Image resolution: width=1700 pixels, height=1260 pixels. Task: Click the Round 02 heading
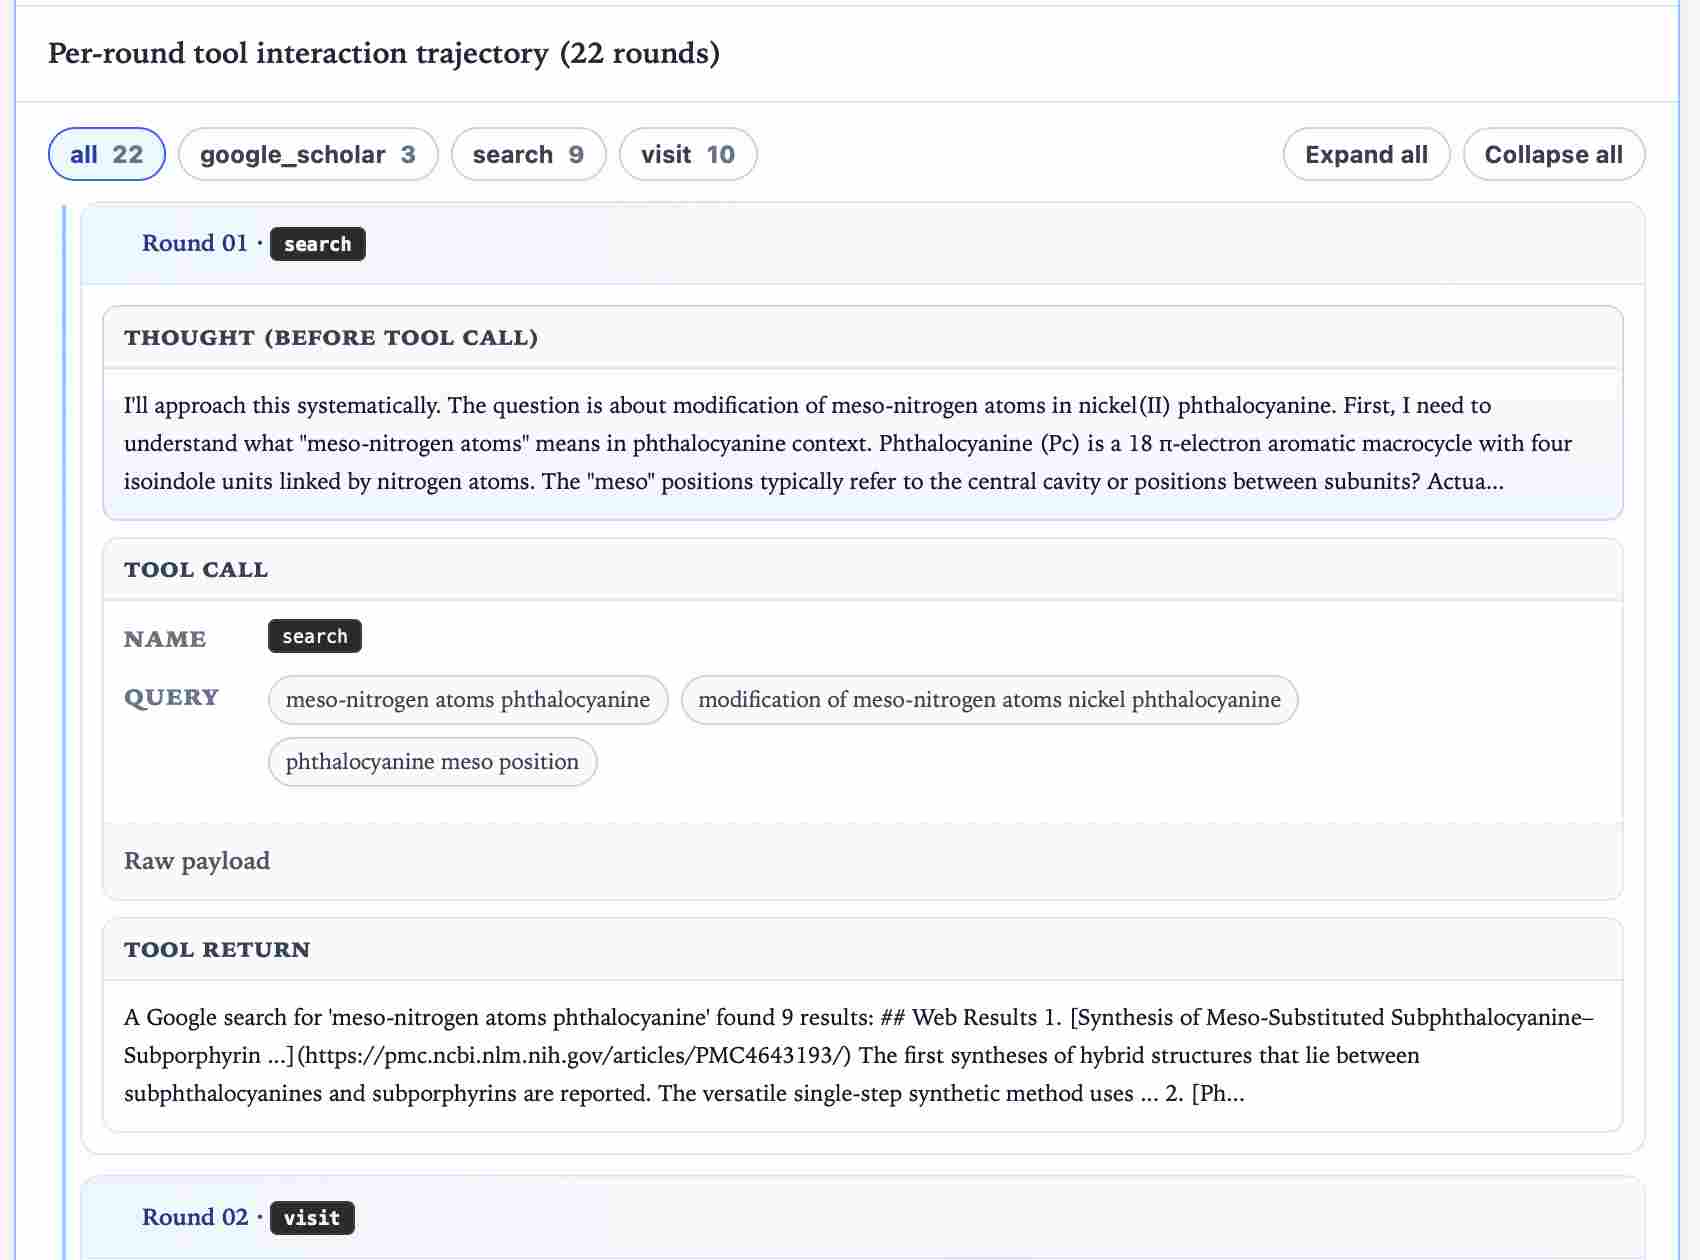click(195, 1218)
